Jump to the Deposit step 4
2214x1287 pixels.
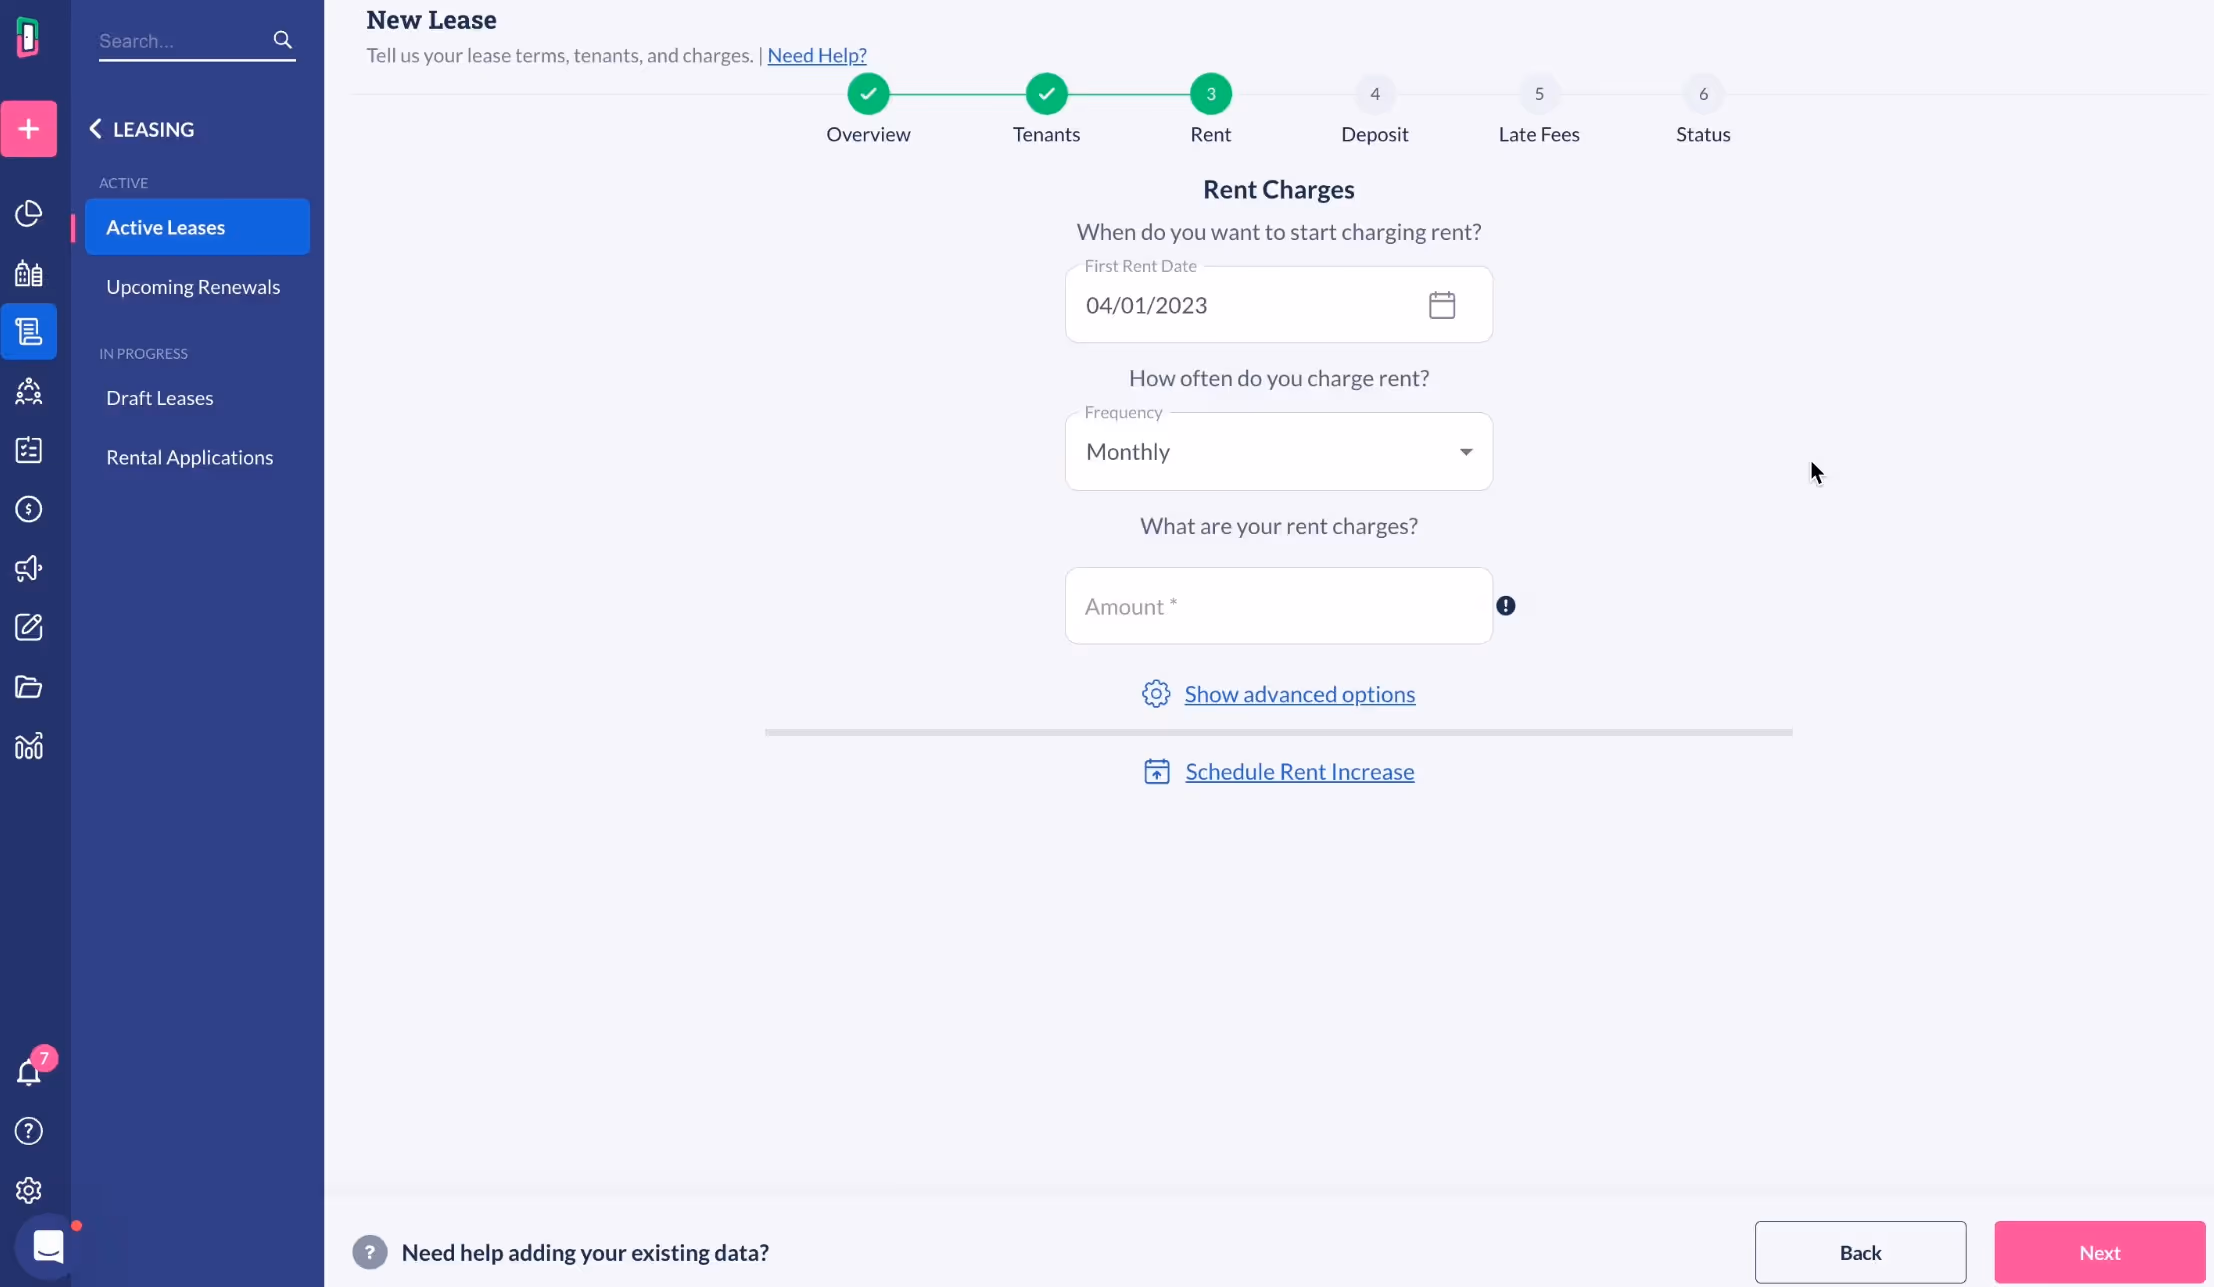point(1374,109)
